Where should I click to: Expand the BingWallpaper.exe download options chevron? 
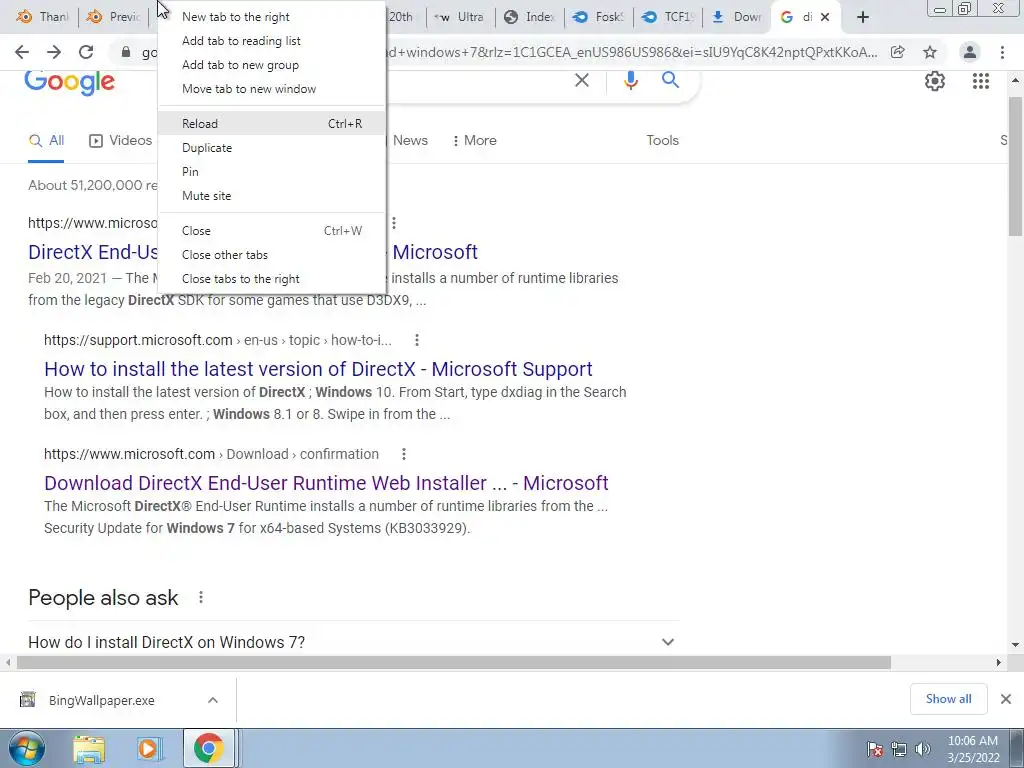(213, 700)
